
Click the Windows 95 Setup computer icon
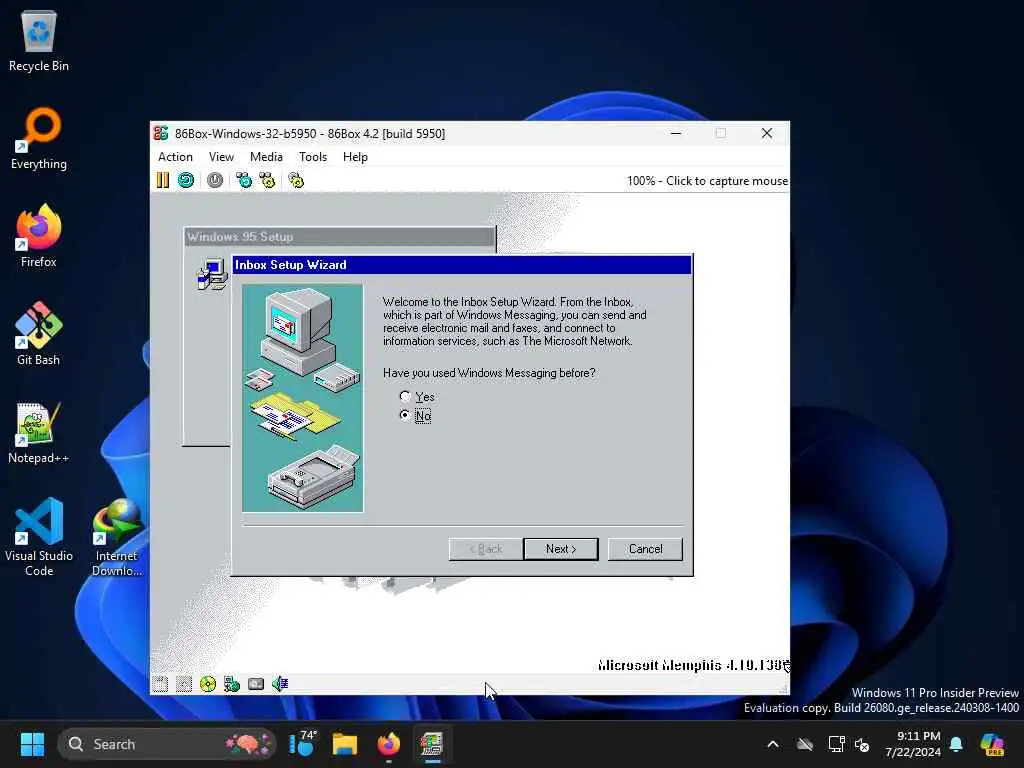(212, 274)
